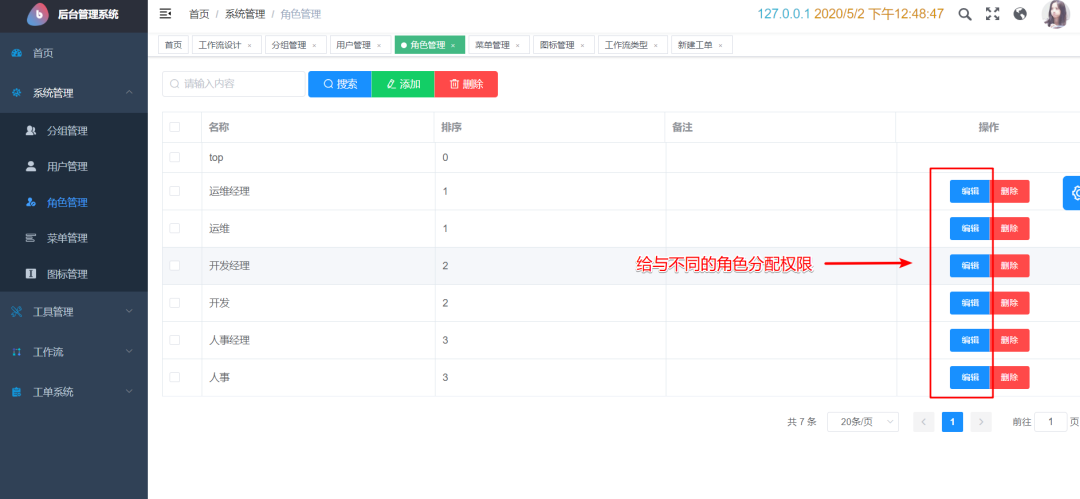This screenshot has height=499, width=1080.
Task: Close the 用户管理 tab
Action: [x=380, y=45]
